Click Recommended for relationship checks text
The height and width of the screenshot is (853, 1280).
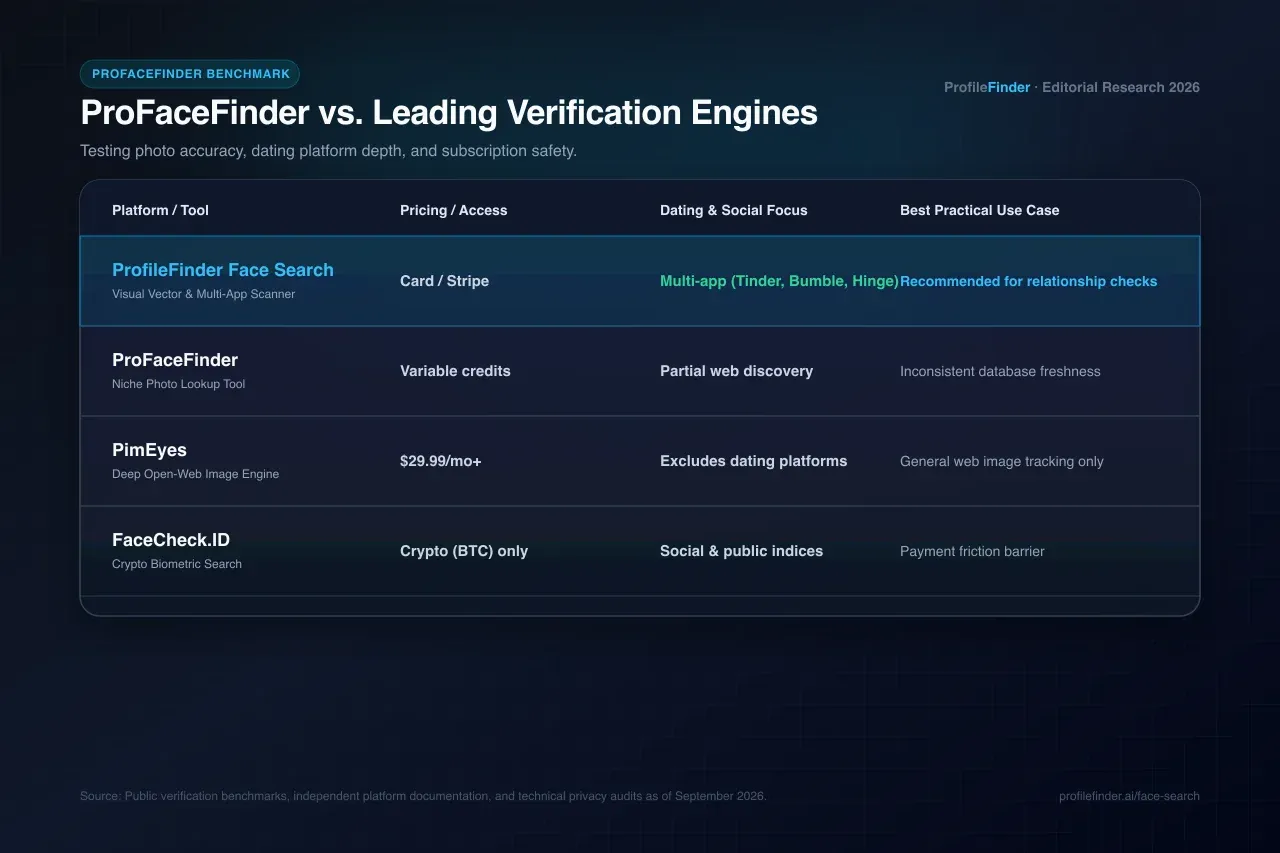coord(1028,281)
